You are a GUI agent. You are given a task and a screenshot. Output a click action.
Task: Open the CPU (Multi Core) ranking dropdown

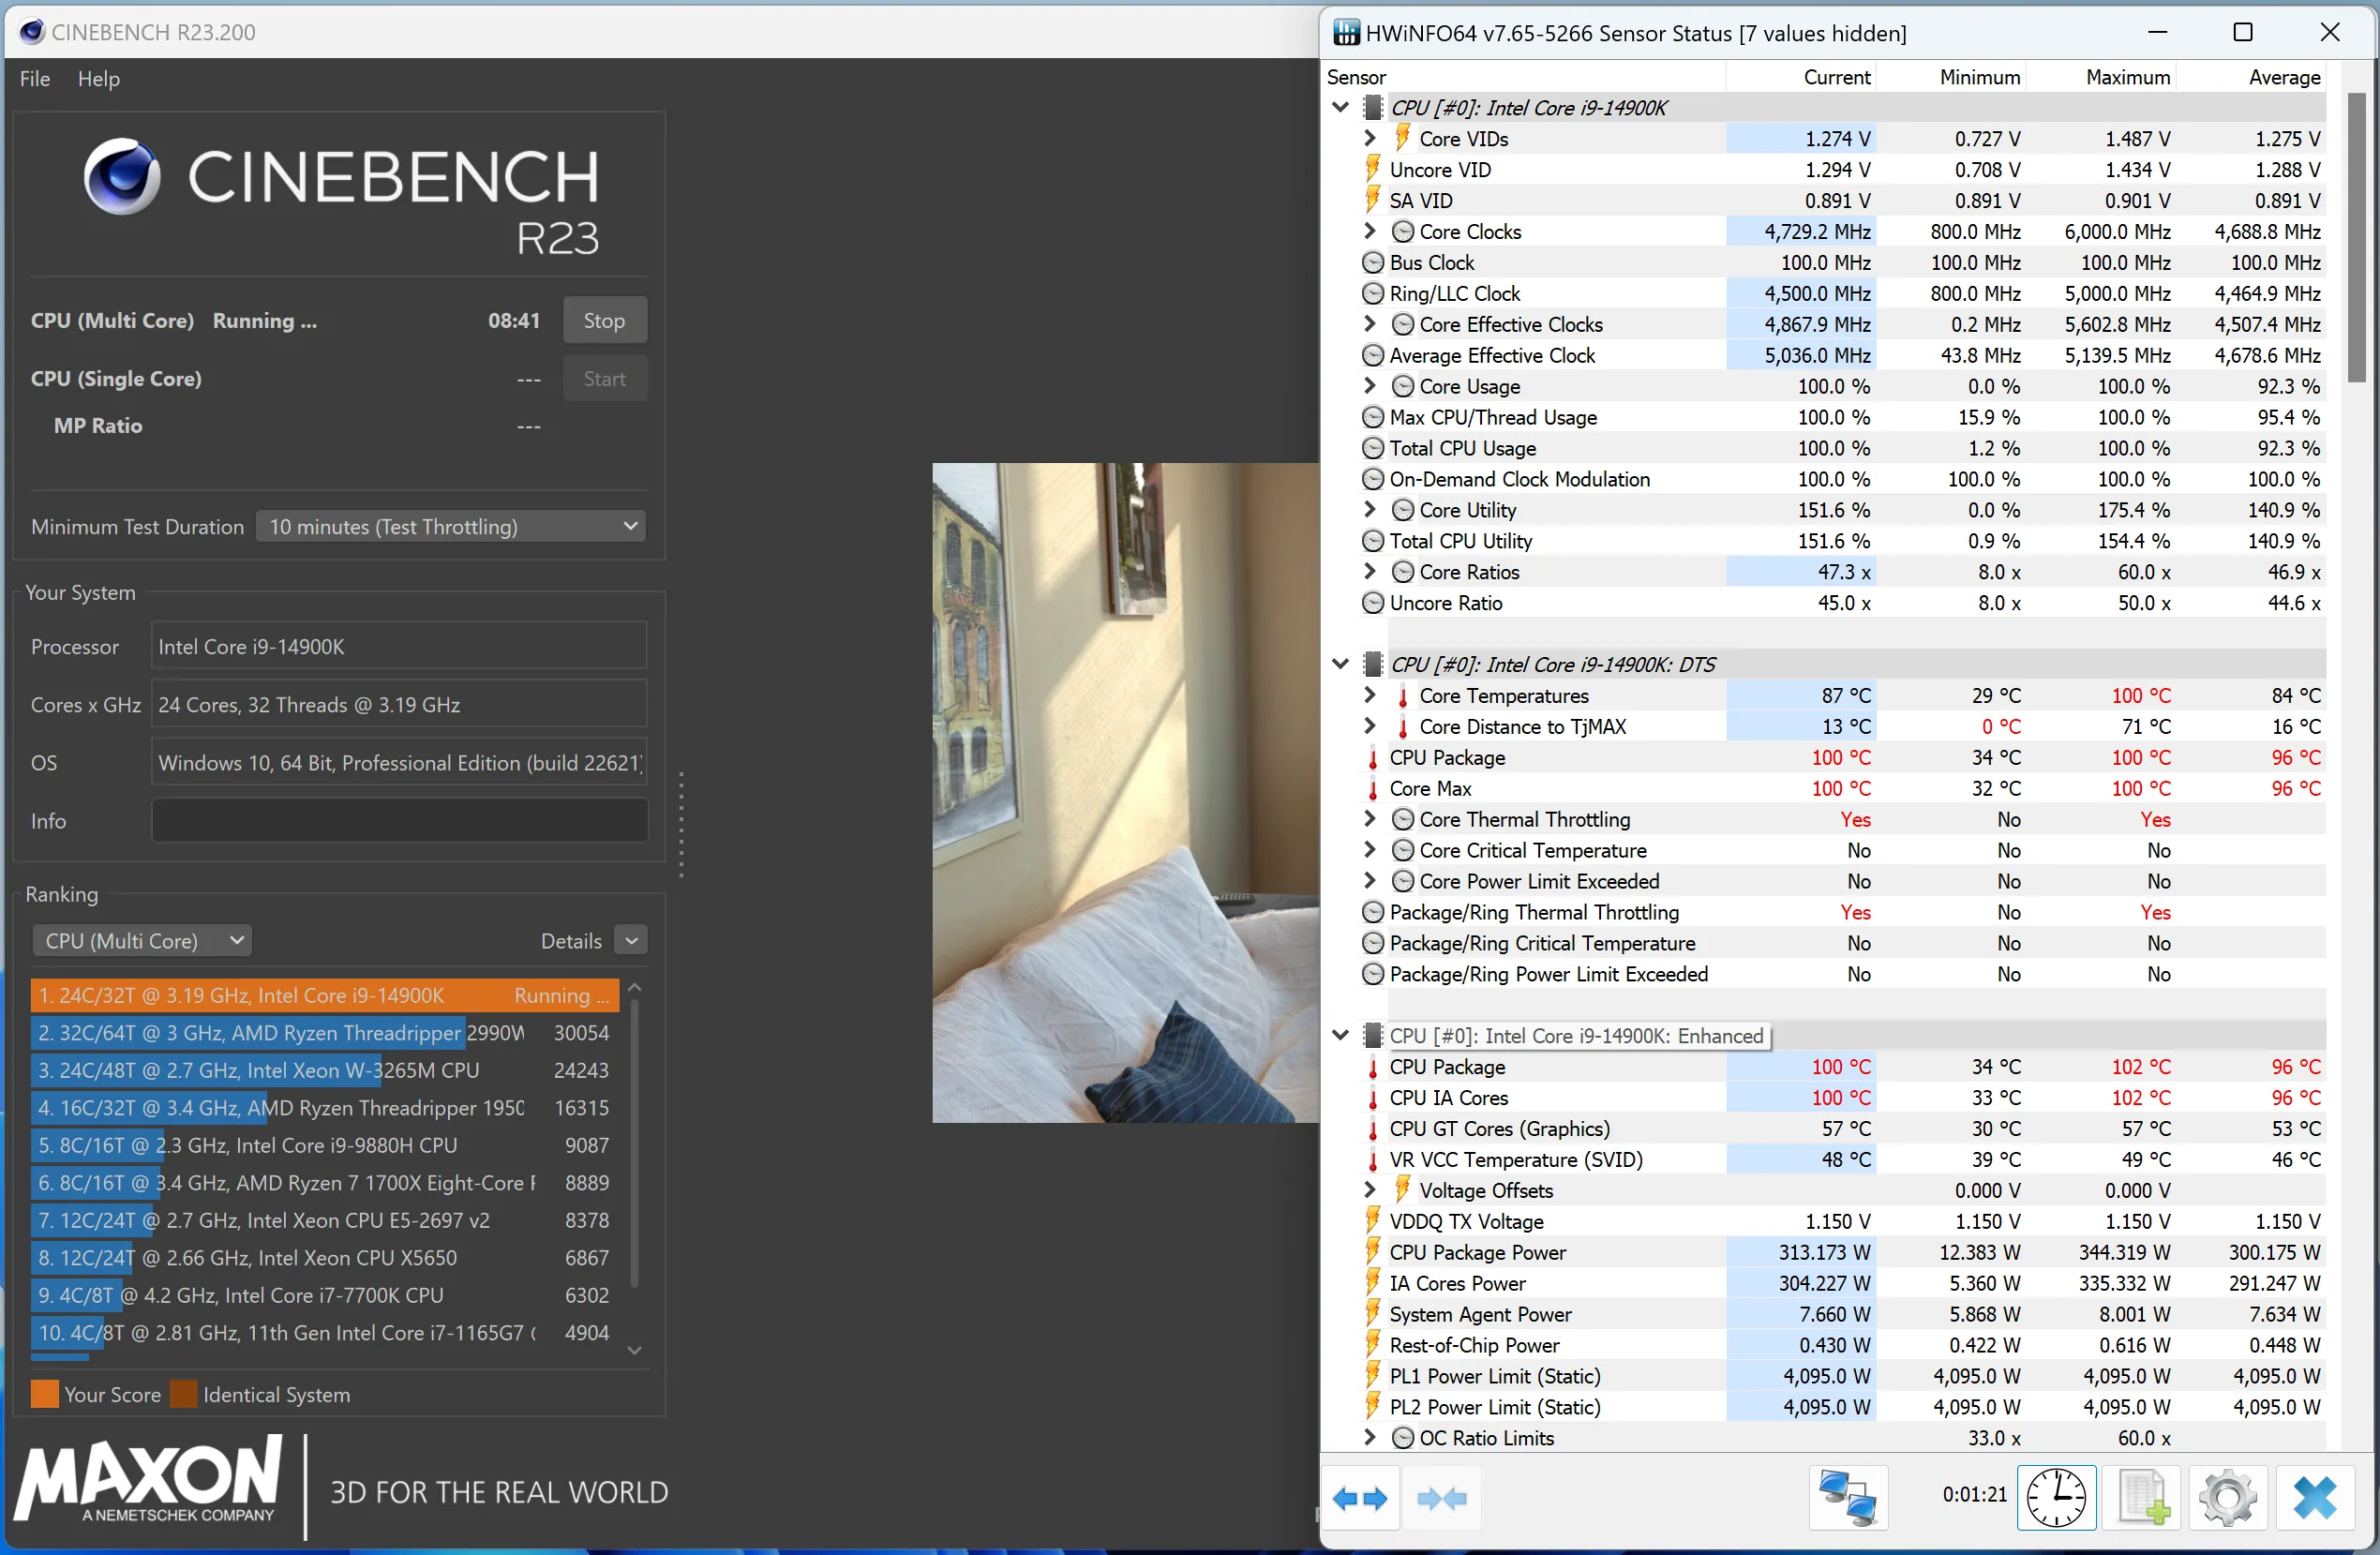click(x=142, y=940)
